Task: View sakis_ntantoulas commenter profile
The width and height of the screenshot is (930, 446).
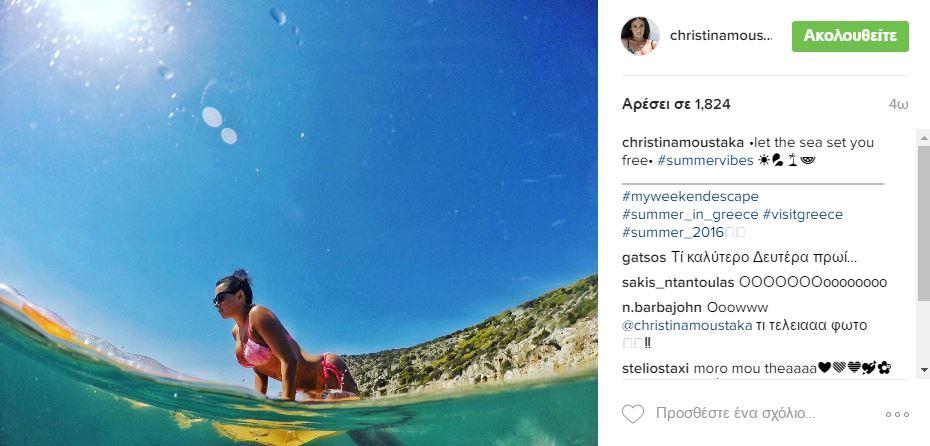Action: 678,282
